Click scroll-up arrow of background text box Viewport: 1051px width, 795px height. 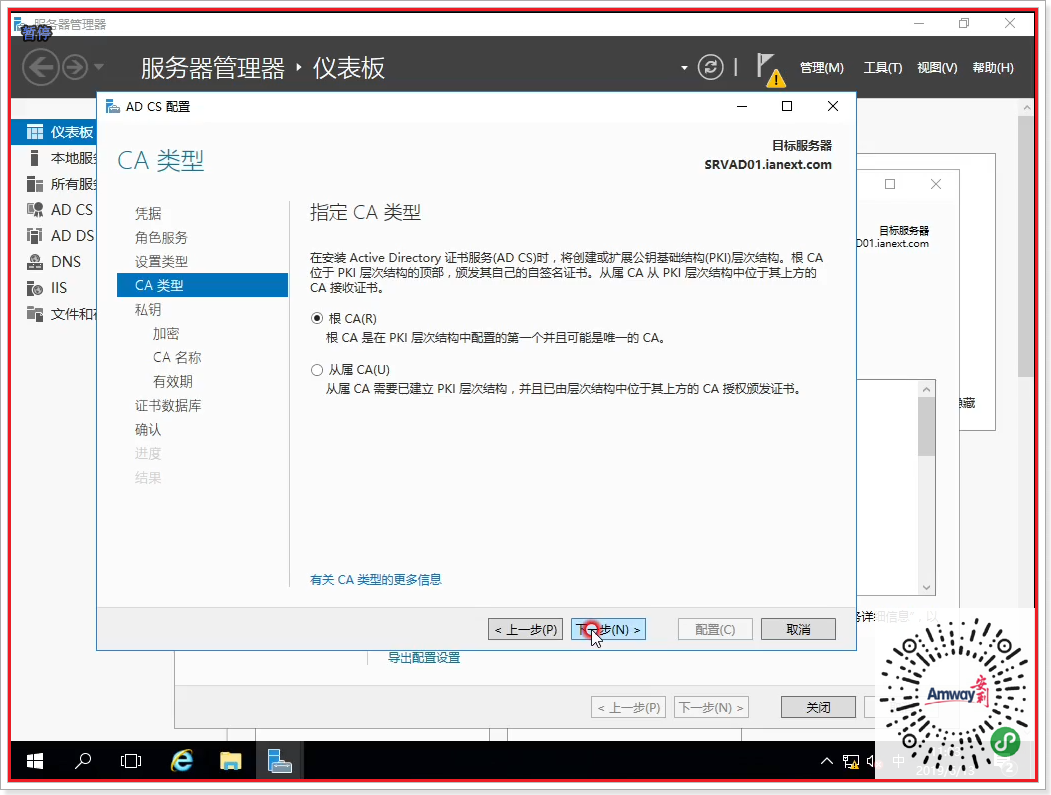[x=926, y=389]
